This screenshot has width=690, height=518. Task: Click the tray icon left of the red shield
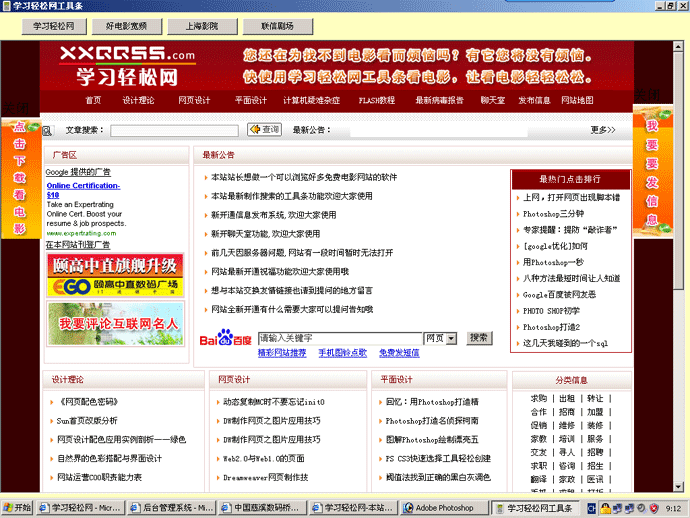[642, 508]
